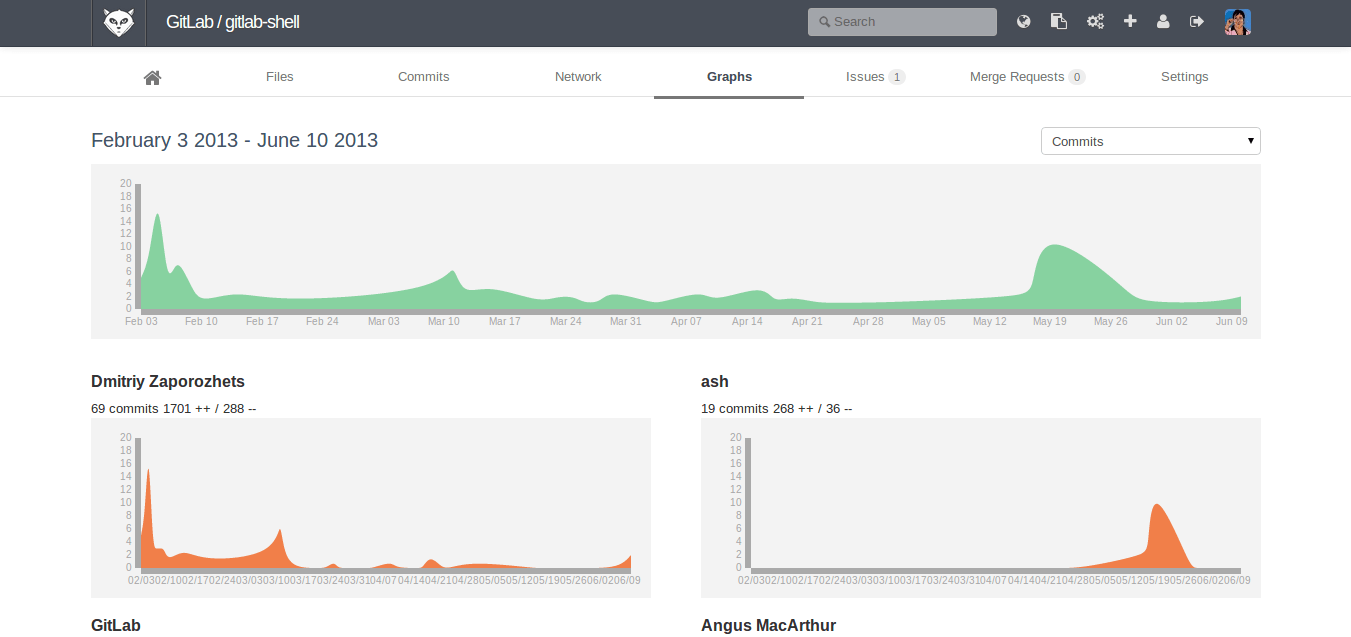The image size is (1351, 637).
Task: Go to the Settings tab
Action: point(1184,77)
